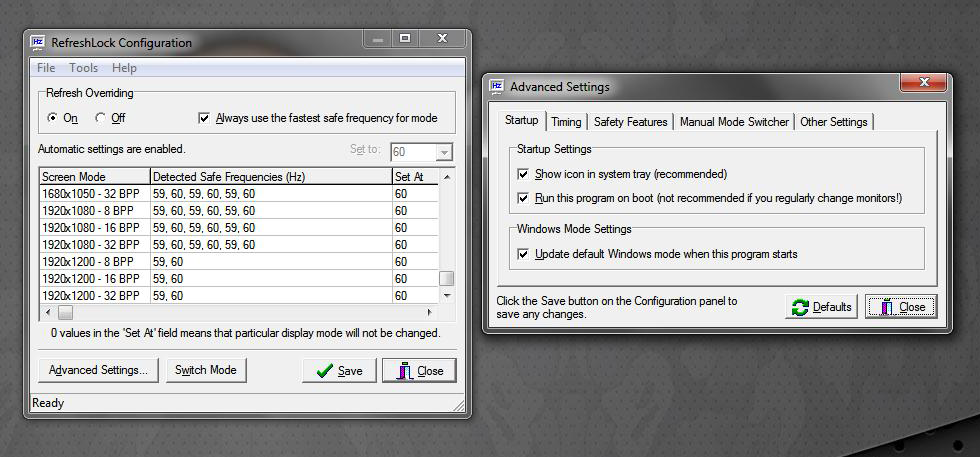Click the Switch Mode button
980x457 pixels.
[x=206, y=370]
